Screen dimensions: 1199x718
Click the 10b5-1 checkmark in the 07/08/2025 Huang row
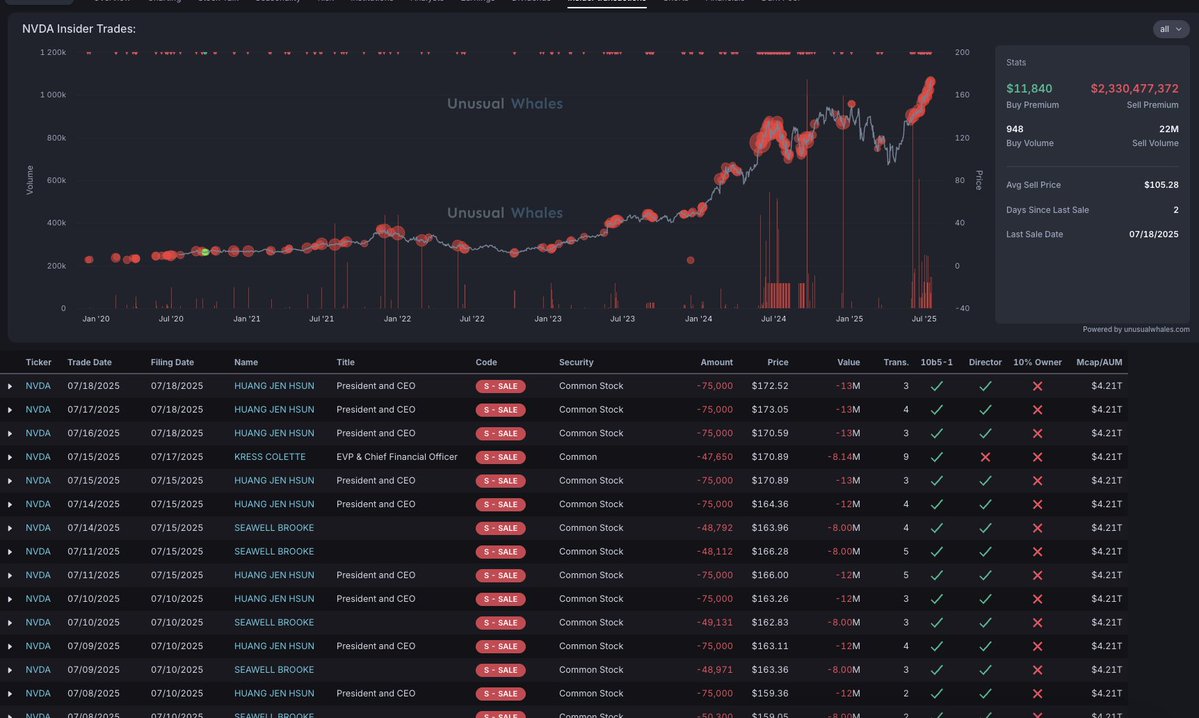pos(936,694)
